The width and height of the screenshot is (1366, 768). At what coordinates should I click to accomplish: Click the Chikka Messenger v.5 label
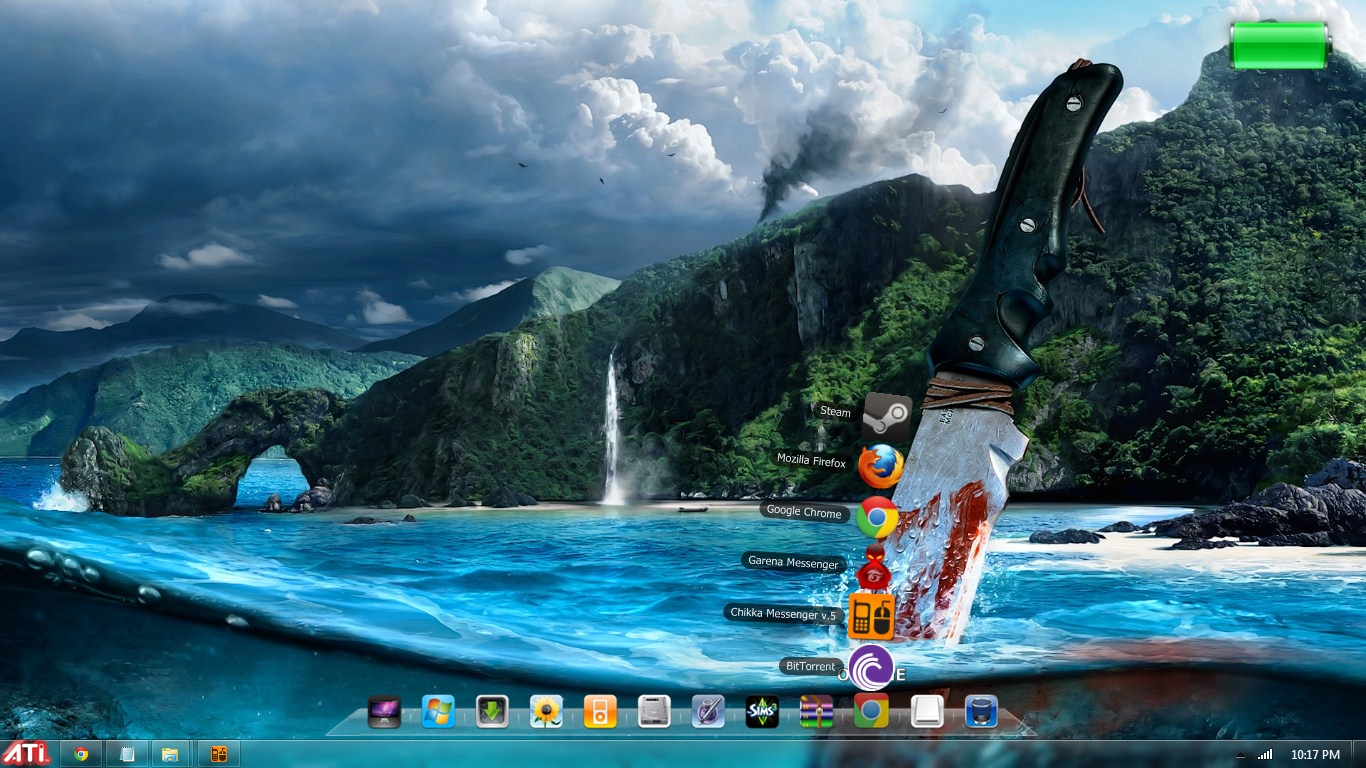pos(782,614)
